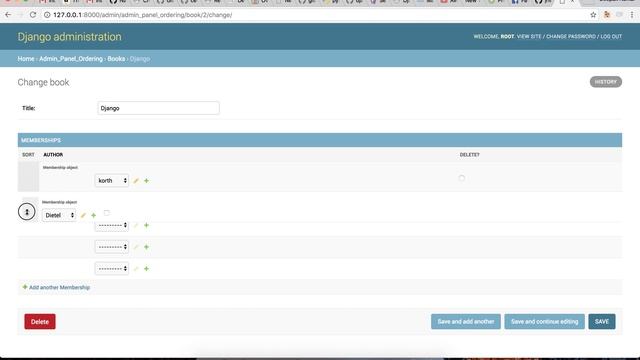Click the SAVE button

coord(602,322)
